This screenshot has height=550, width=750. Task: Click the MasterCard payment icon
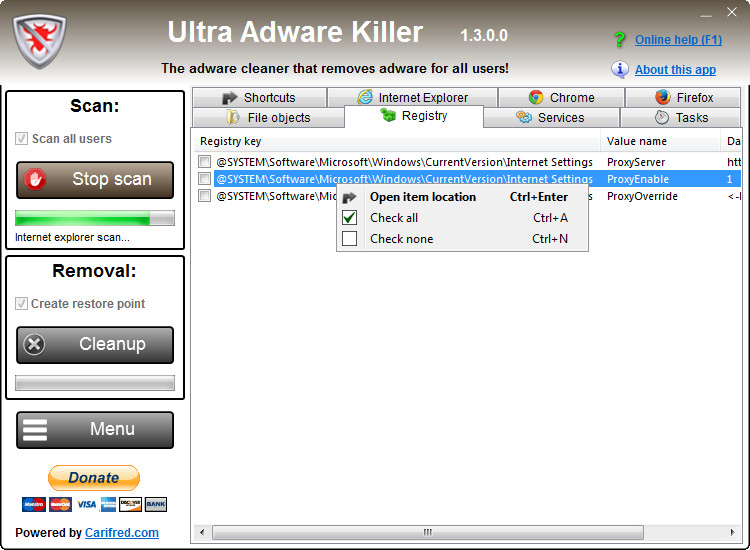(60, 505)
